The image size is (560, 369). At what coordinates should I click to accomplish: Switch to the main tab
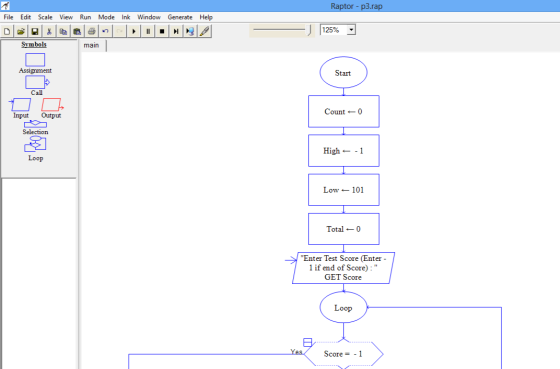point(91,45)
